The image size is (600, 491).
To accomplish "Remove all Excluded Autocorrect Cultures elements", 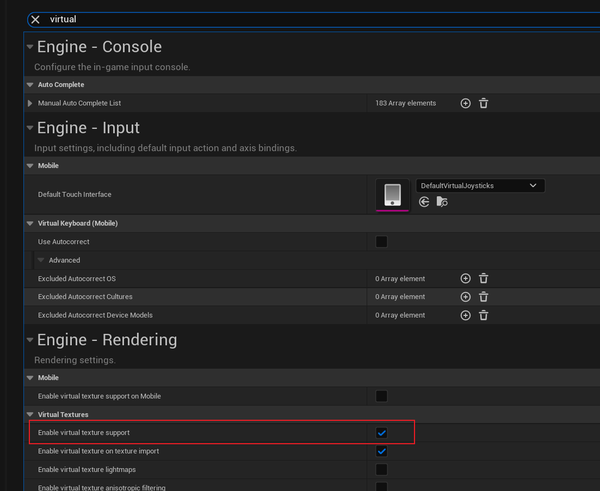I will (x=484, y=297).
